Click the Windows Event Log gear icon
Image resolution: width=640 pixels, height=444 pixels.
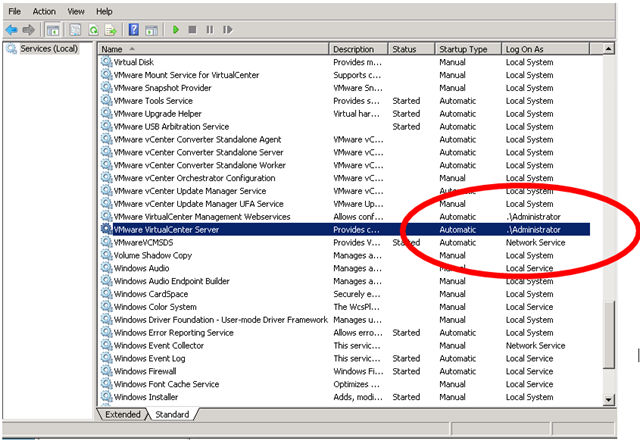[106, 358]
